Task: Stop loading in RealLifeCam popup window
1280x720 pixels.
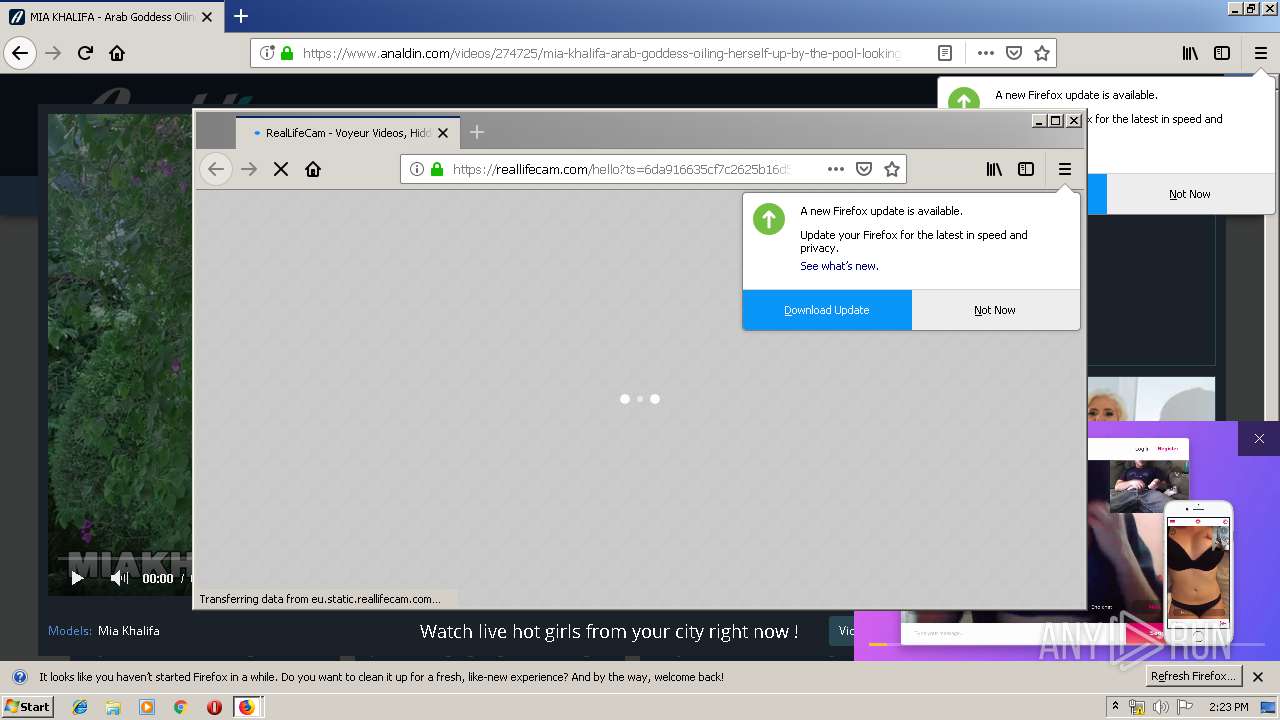Action: point(281,169)
